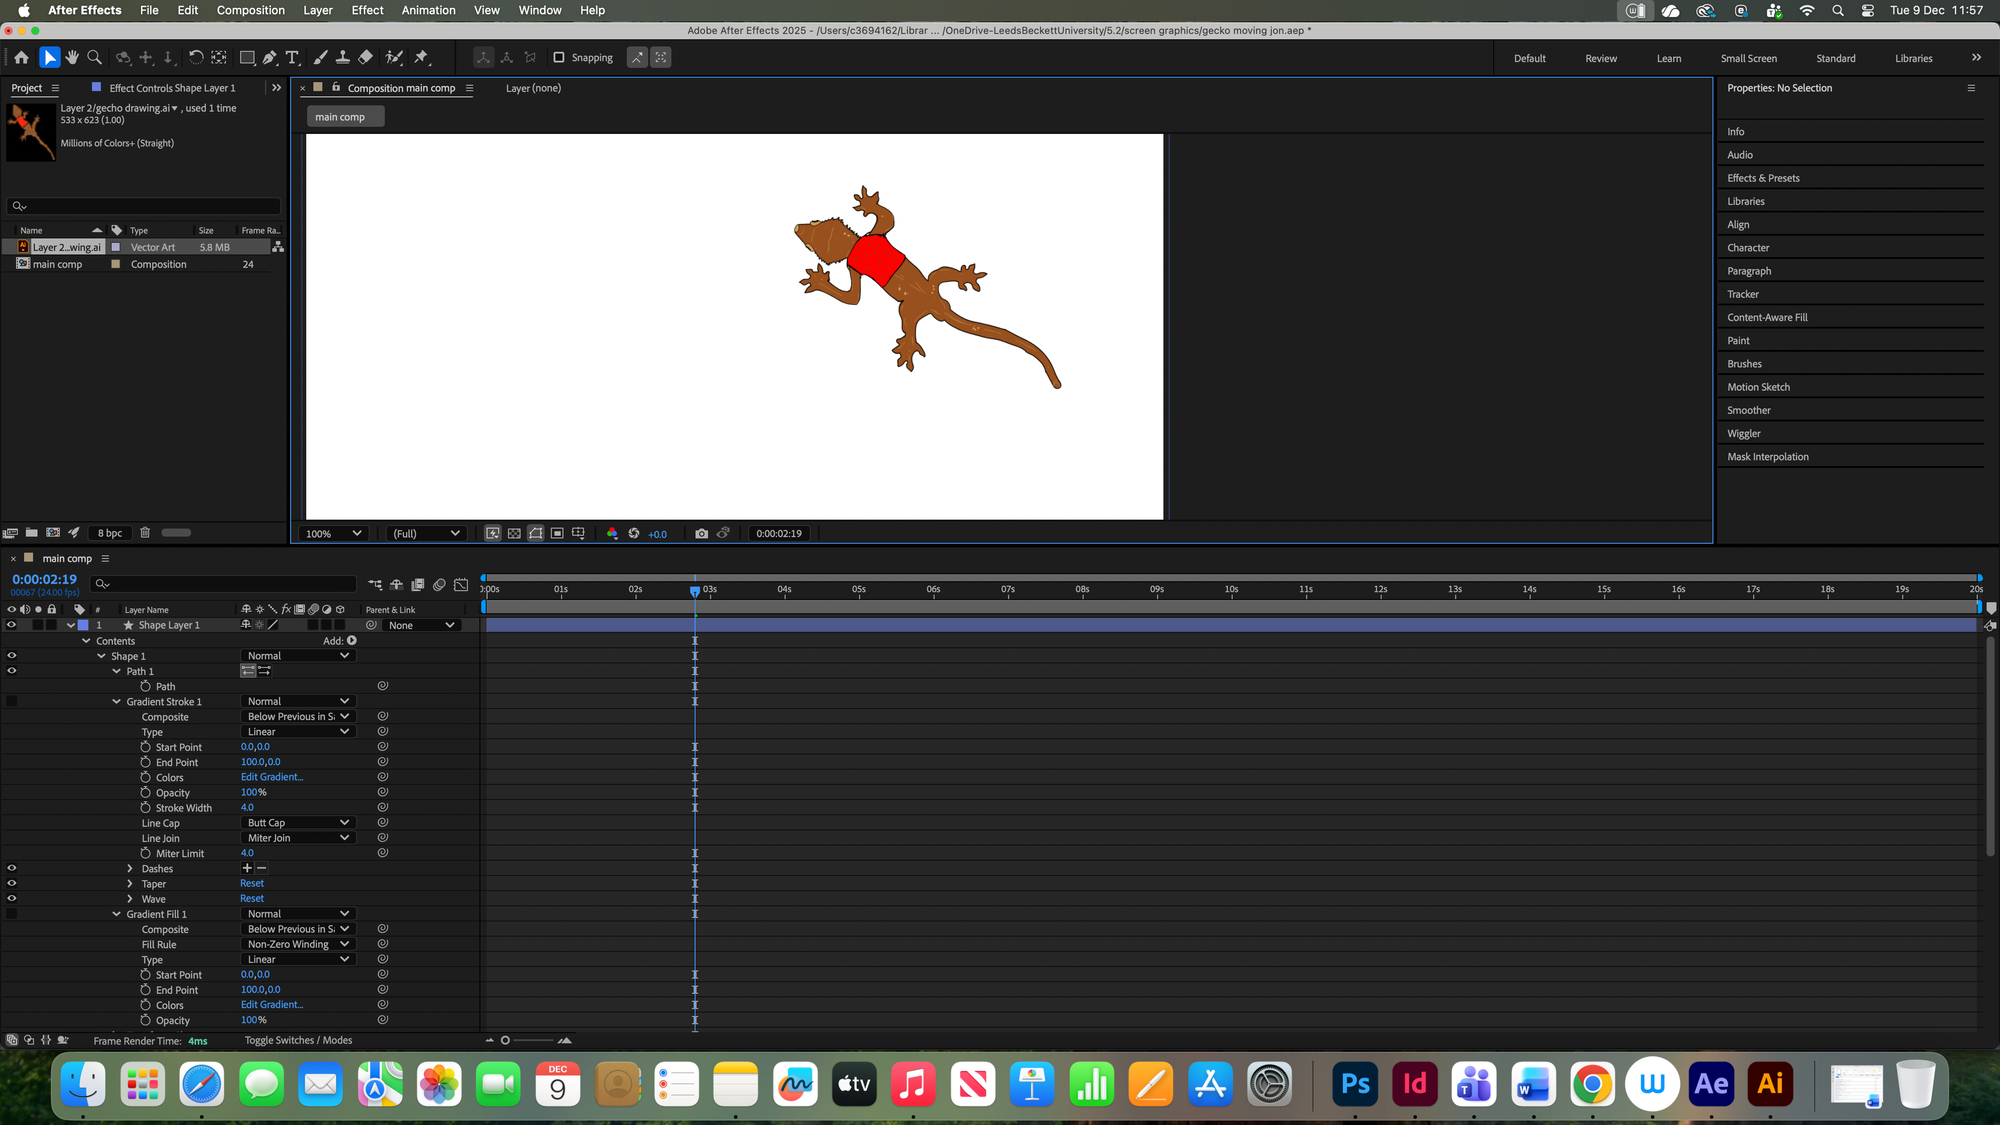Select the Hand tool
Image resolution: width=2000 pixels, height=1125 pixels.
(x=72, y=58)
